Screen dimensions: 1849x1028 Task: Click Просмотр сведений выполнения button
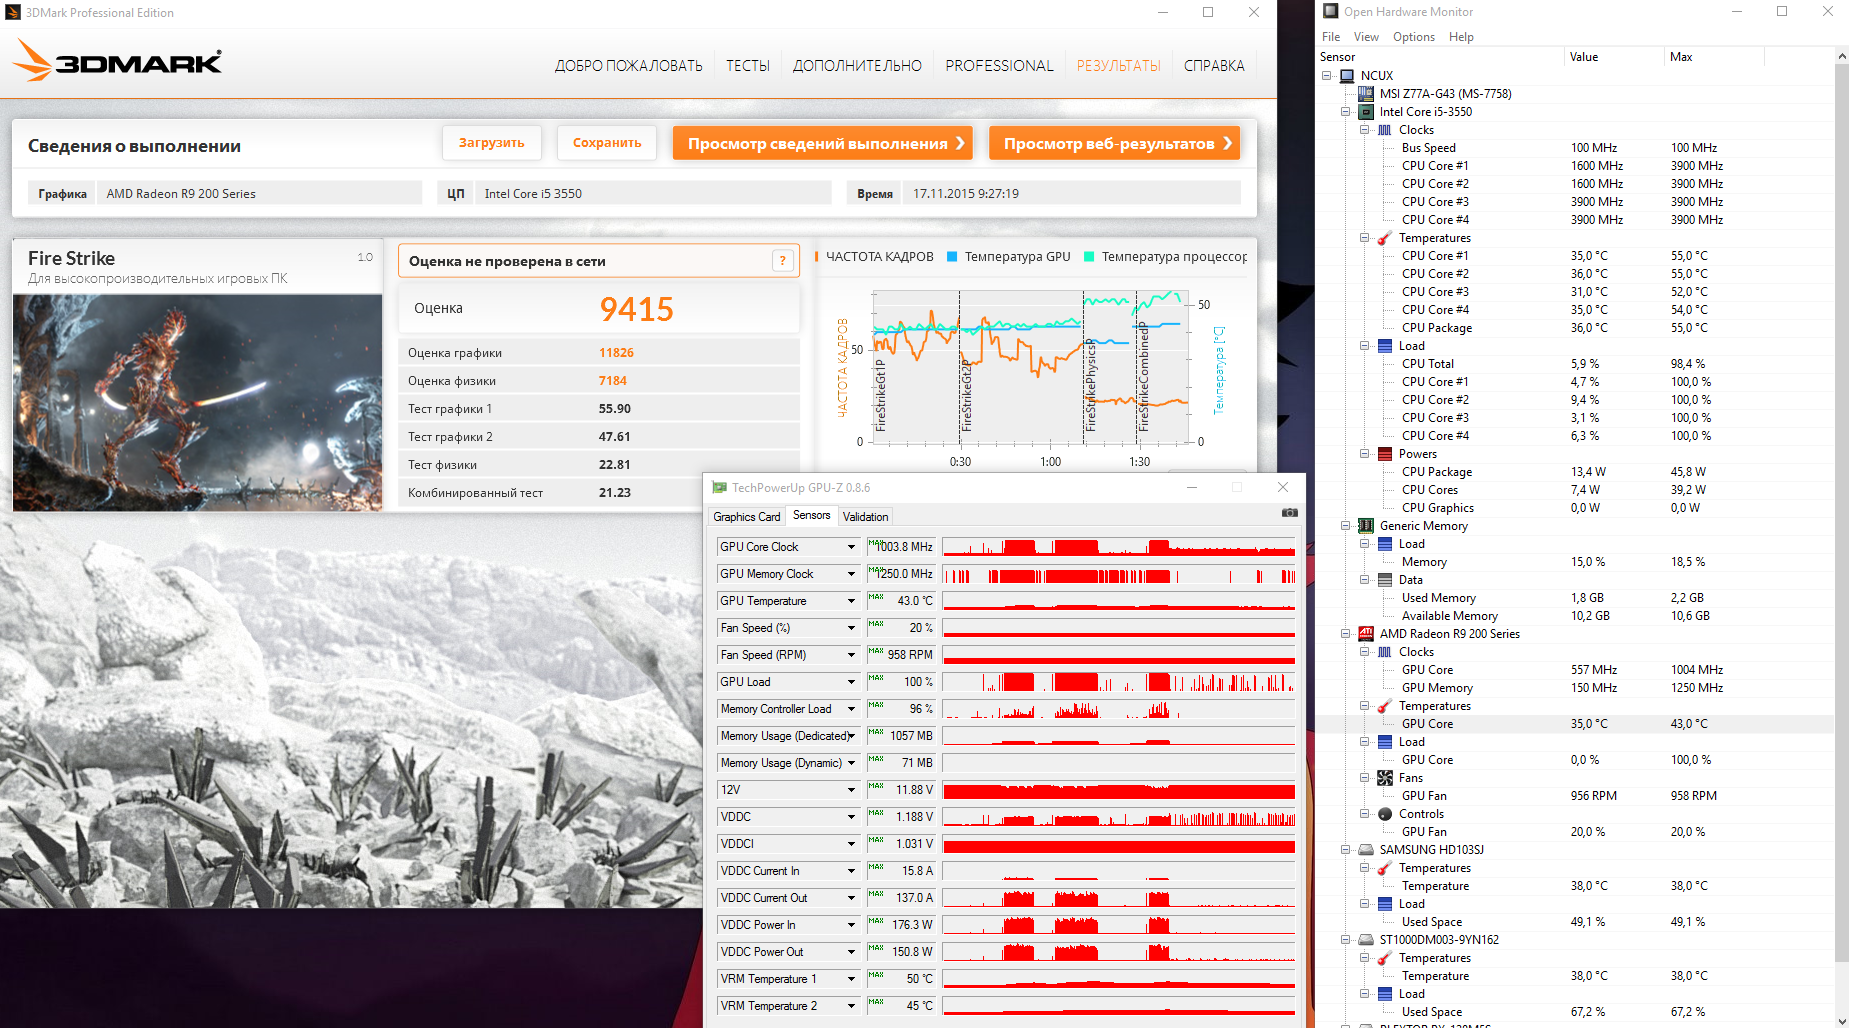click(x=824, y=143)
